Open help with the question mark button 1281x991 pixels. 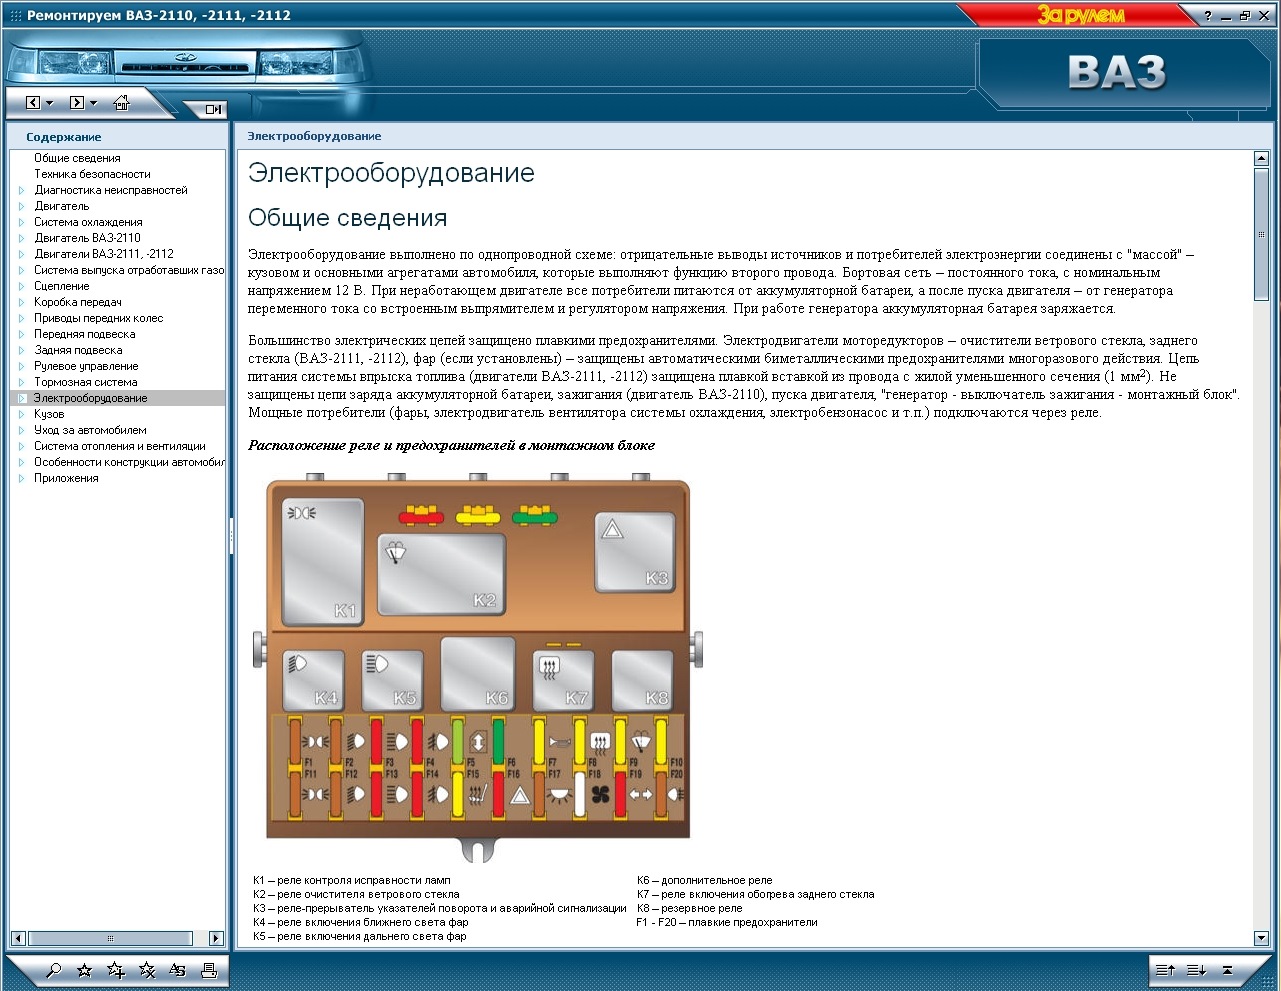click(1208, 16)
